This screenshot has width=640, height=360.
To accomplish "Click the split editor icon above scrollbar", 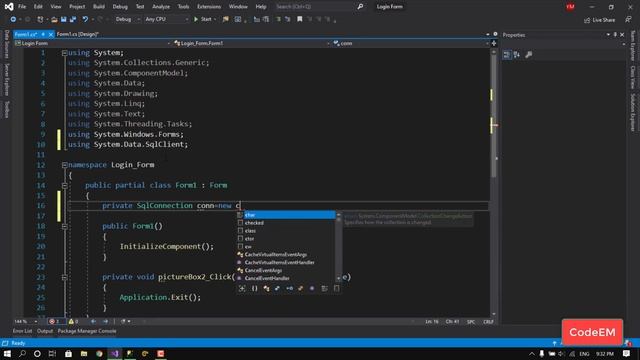I will pos(494,43).
